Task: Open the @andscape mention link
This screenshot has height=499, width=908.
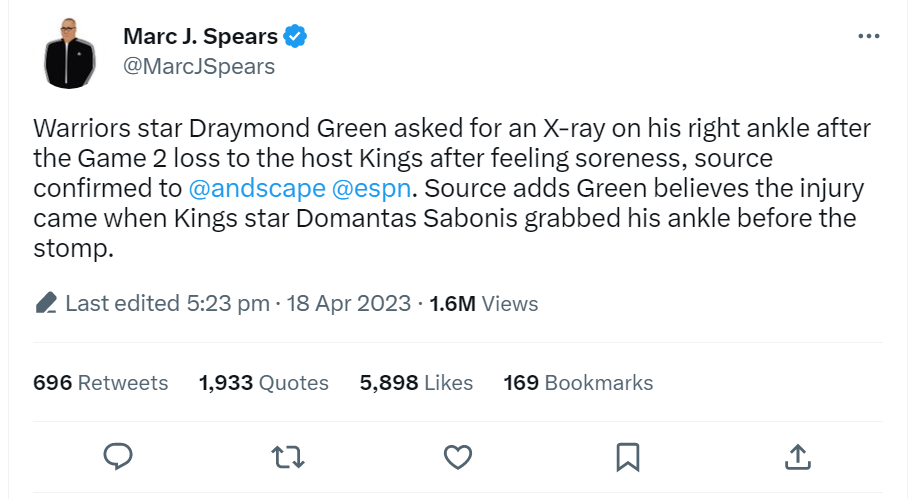Action: [256, 187]
